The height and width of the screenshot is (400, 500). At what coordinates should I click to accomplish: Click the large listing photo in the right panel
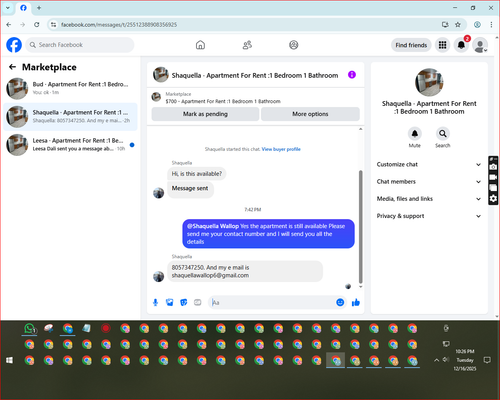pyautogui.click(x=429, y=82)
